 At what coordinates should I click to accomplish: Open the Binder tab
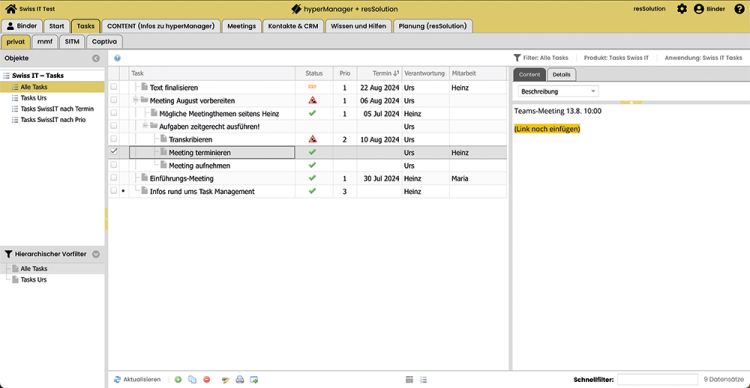[x=22, y=26]
